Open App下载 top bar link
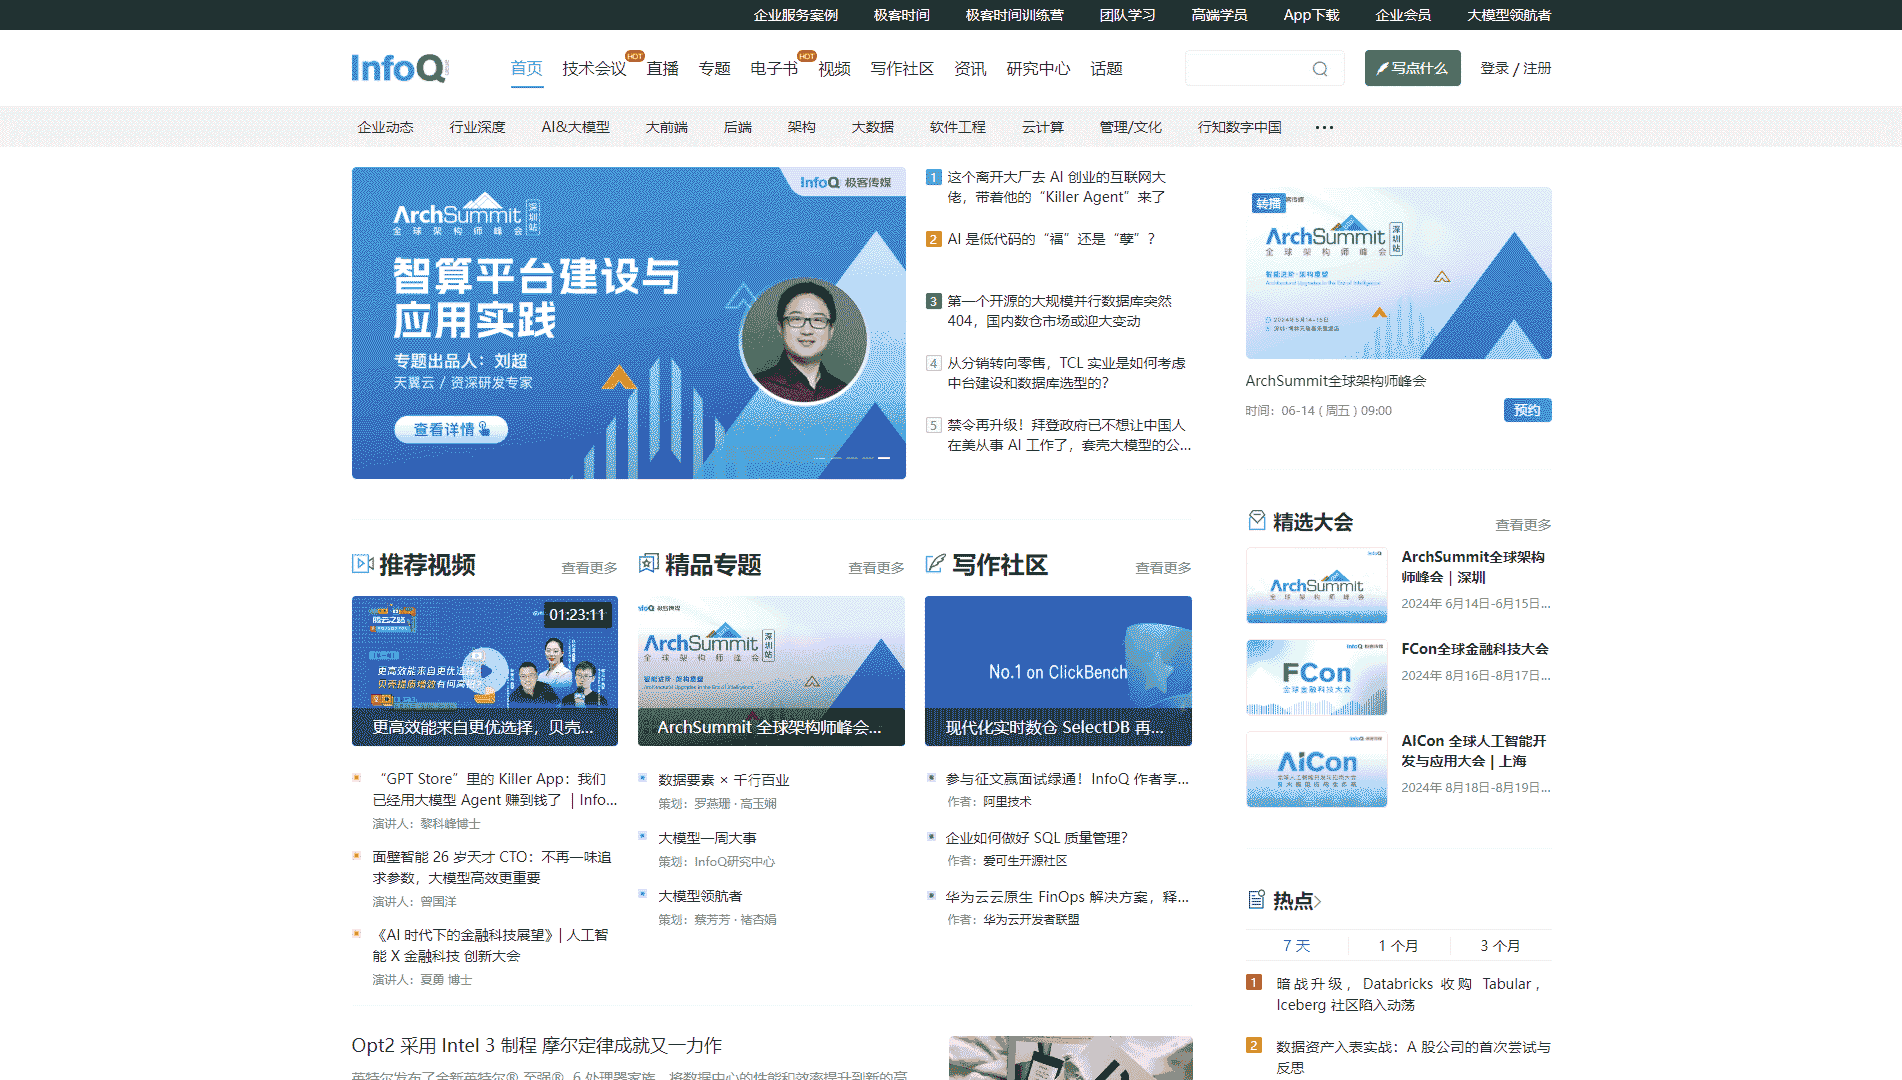This screenshot has width=1902, height=1080. tap(1311, 15)
